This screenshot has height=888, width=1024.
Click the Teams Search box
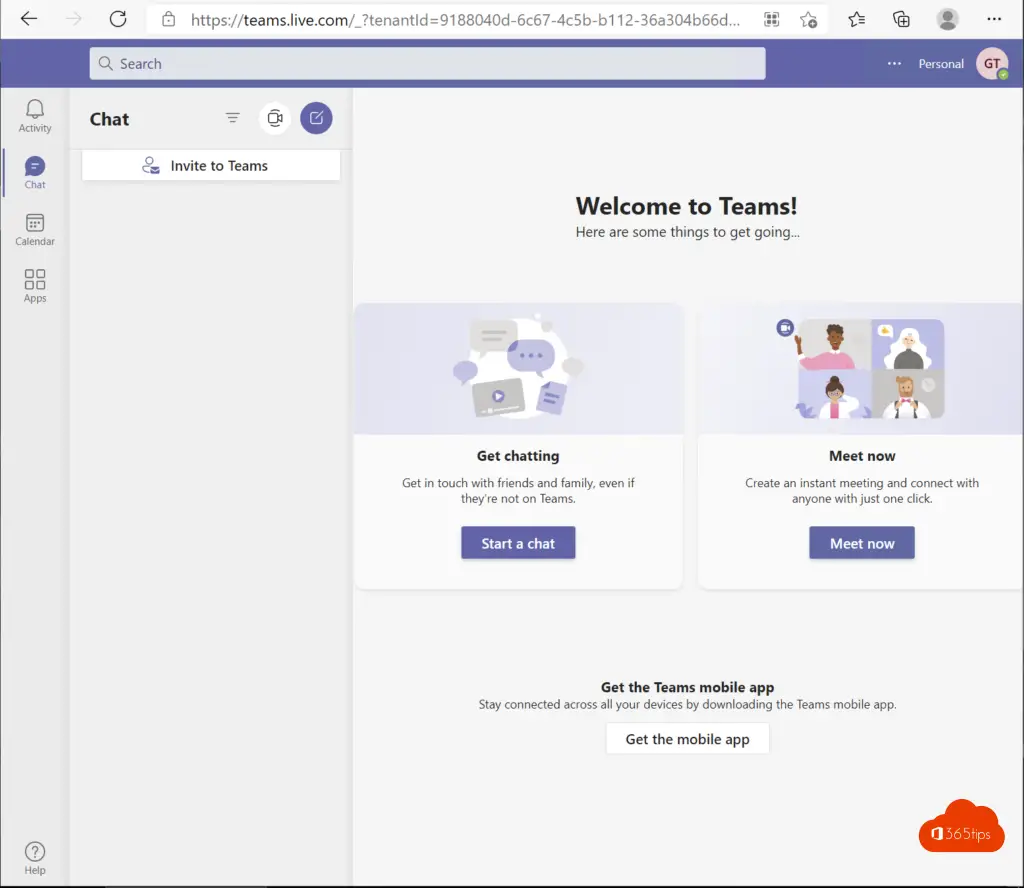[427, 63]
